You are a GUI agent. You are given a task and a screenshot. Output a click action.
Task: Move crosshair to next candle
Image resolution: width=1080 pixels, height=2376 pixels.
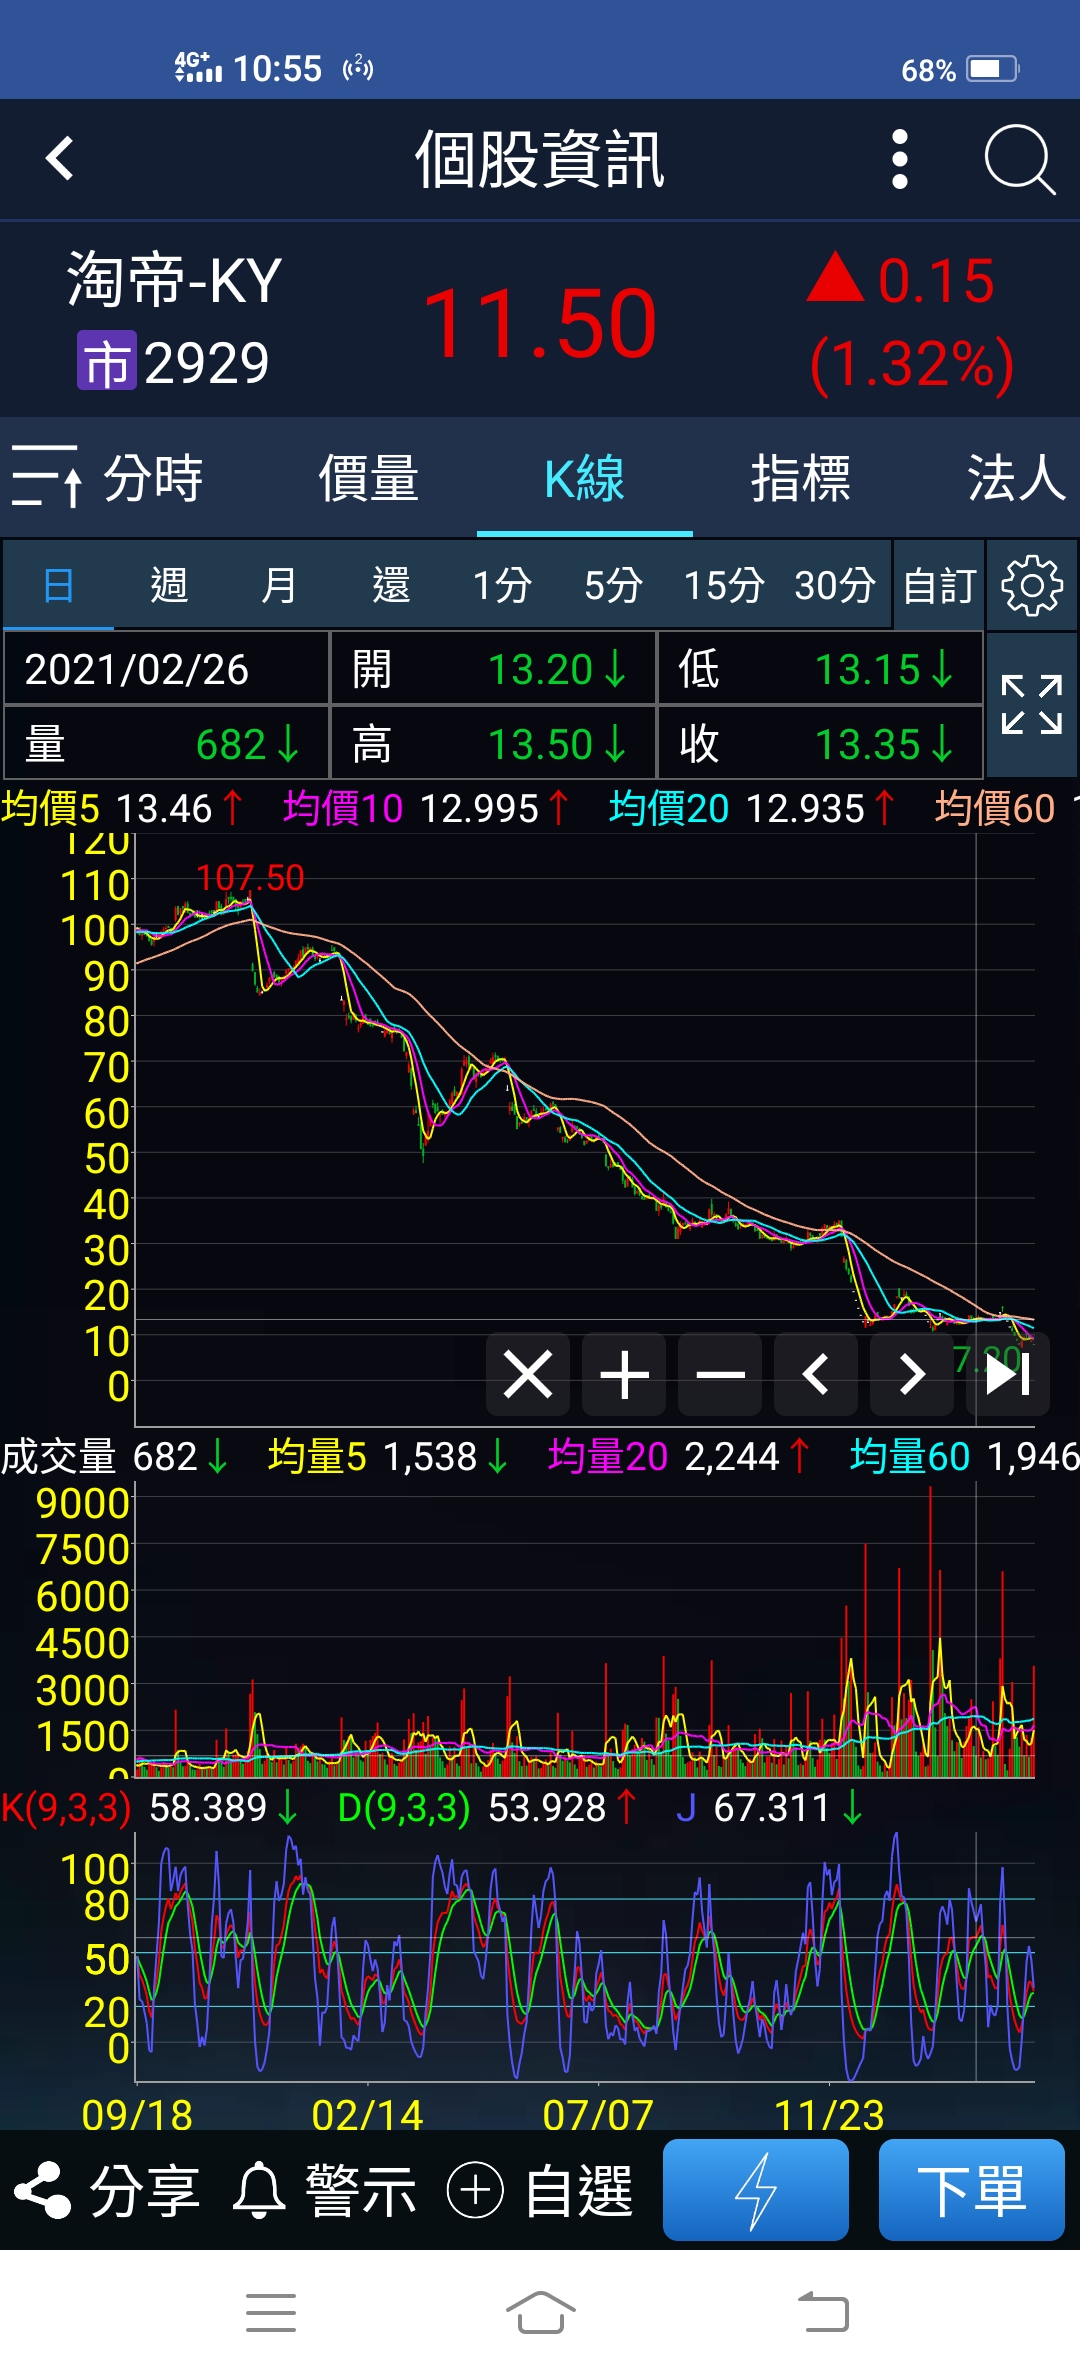coord(912,1374)
